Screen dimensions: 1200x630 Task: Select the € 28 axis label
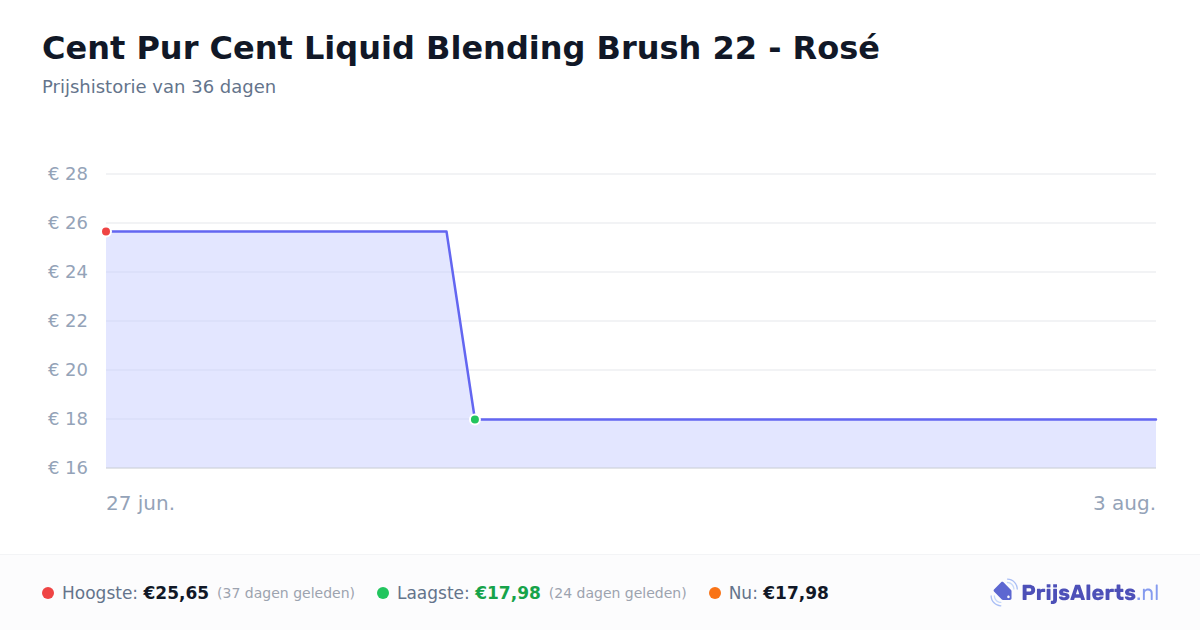[68, 174]
